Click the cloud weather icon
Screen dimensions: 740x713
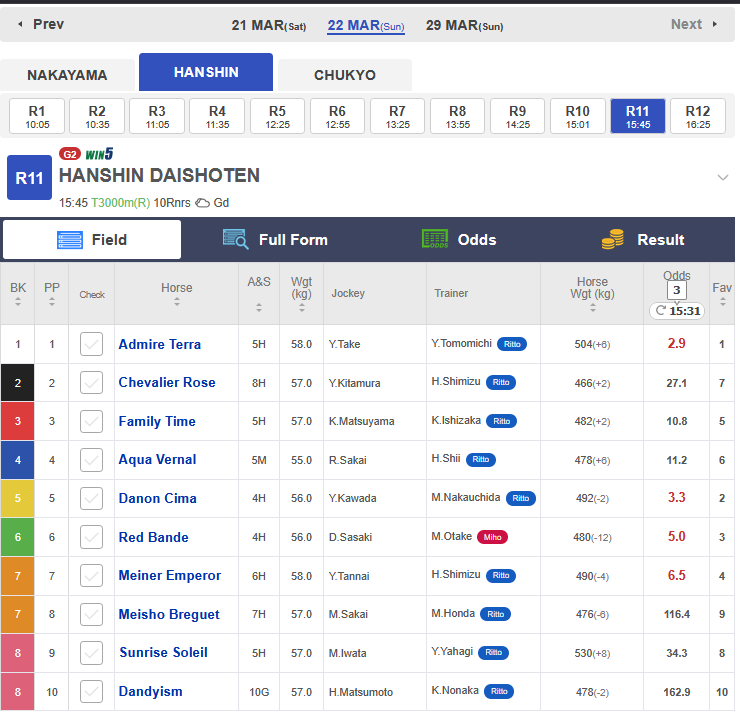(202, 203)
